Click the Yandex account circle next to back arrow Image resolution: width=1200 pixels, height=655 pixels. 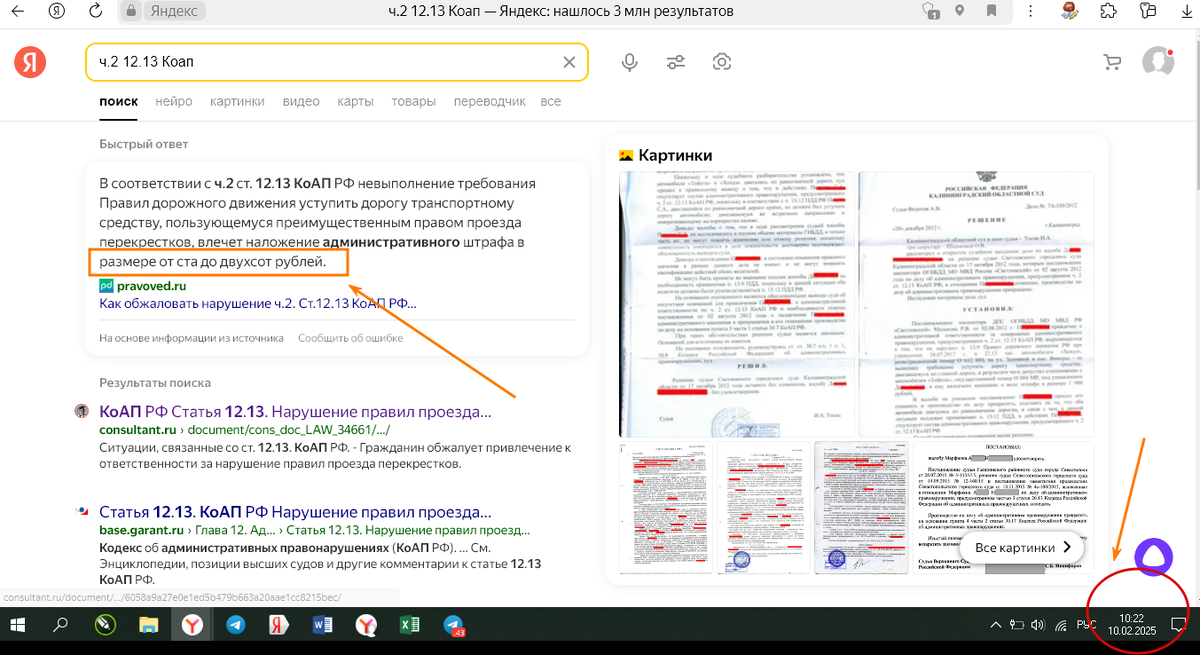[x=57, y=11]
